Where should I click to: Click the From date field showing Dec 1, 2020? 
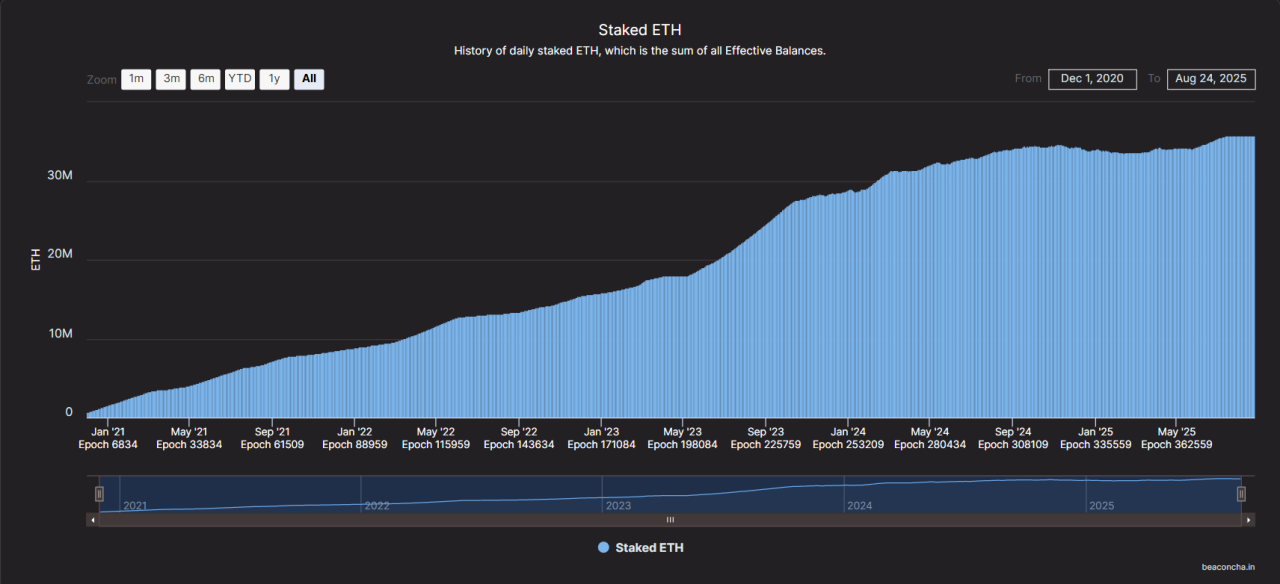[1092, 79]
